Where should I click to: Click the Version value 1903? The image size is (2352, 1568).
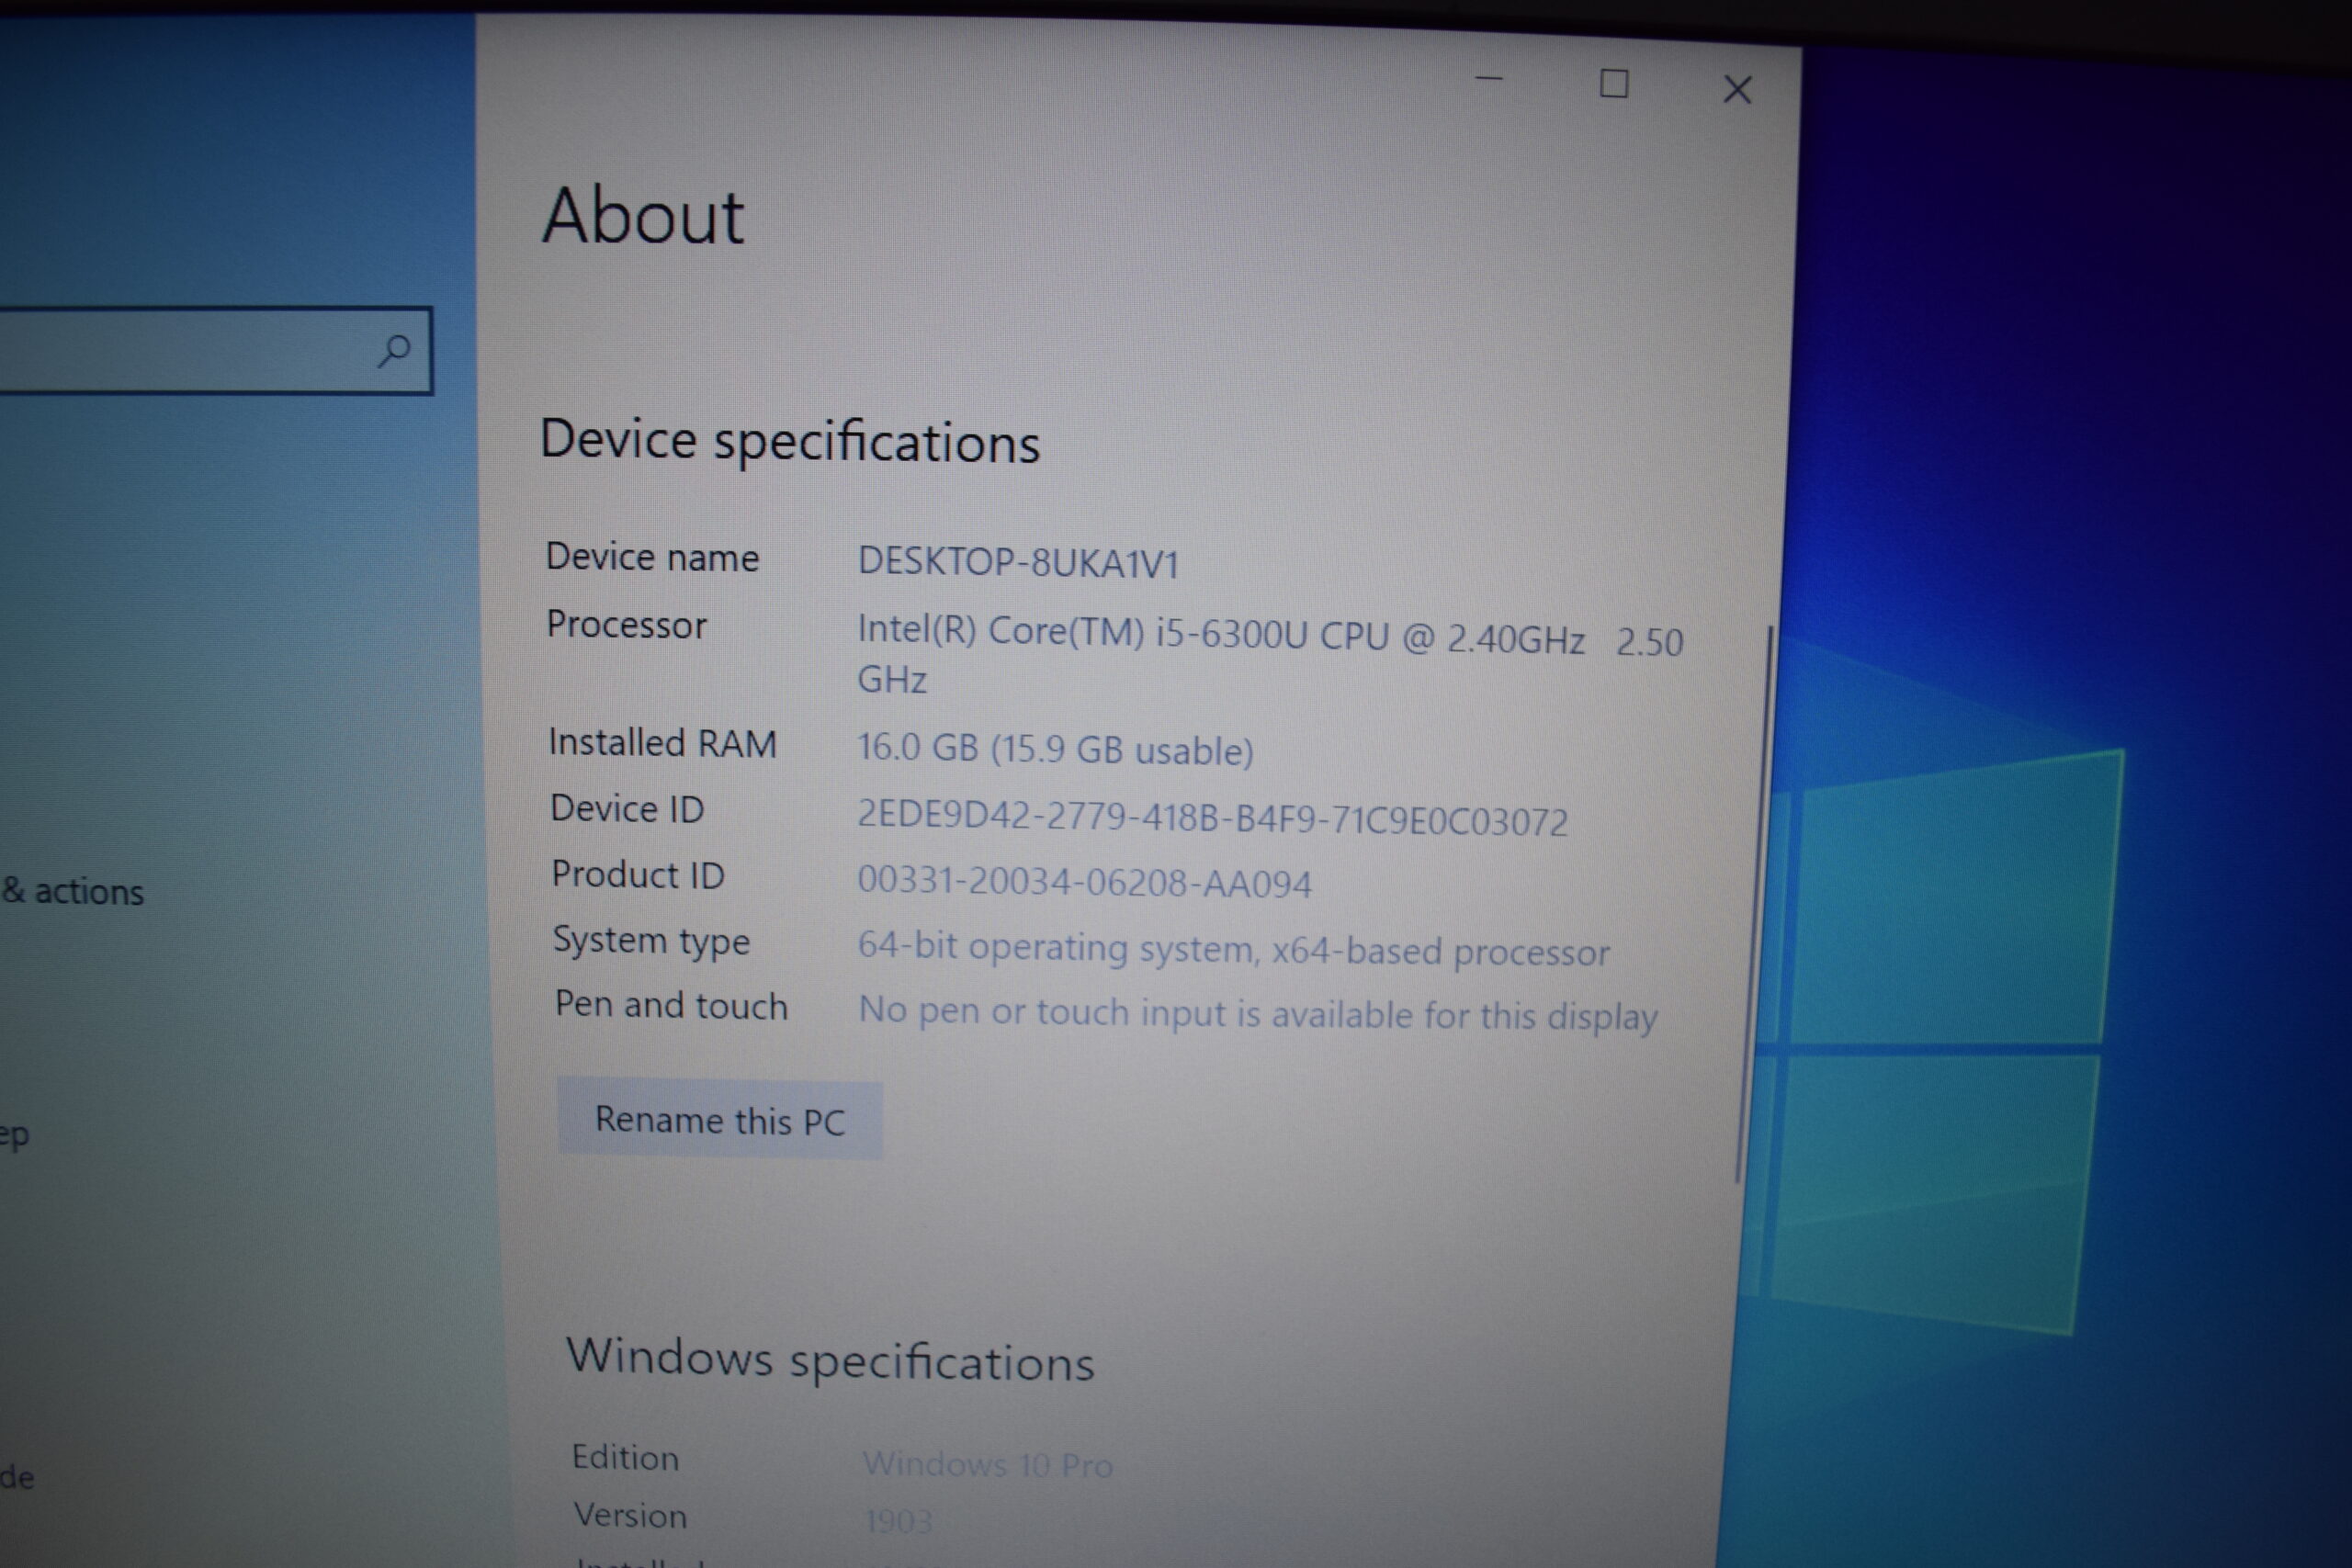coord(898,1522)
